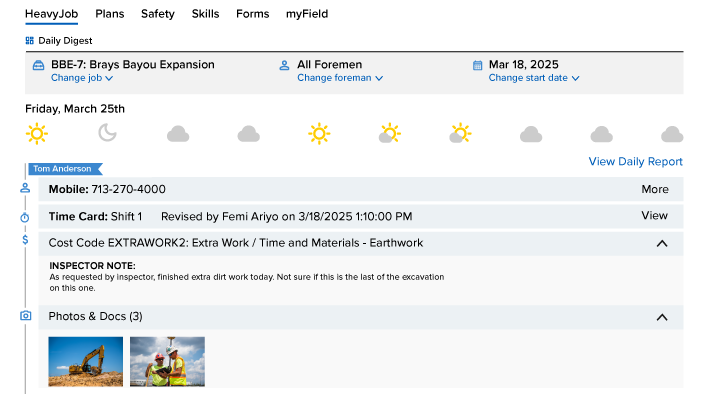This screenshot has width=709, height=394.
Task: Open the HeavyJob tab
Action: point(52,14)
